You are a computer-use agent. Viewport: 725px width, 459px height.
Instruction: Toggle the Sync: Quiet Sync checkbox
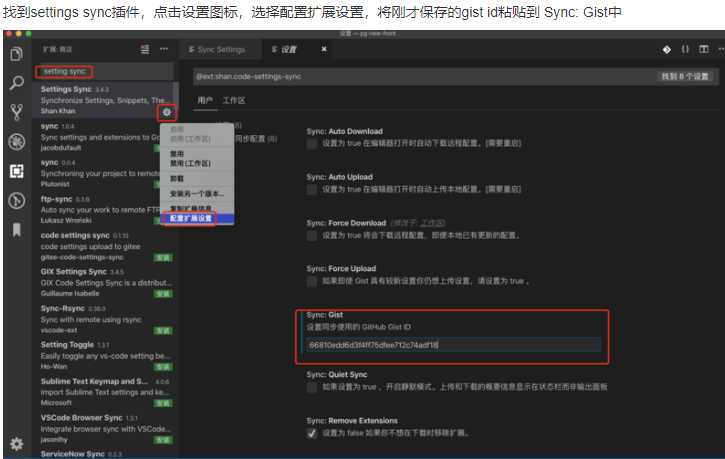point(312,387)
